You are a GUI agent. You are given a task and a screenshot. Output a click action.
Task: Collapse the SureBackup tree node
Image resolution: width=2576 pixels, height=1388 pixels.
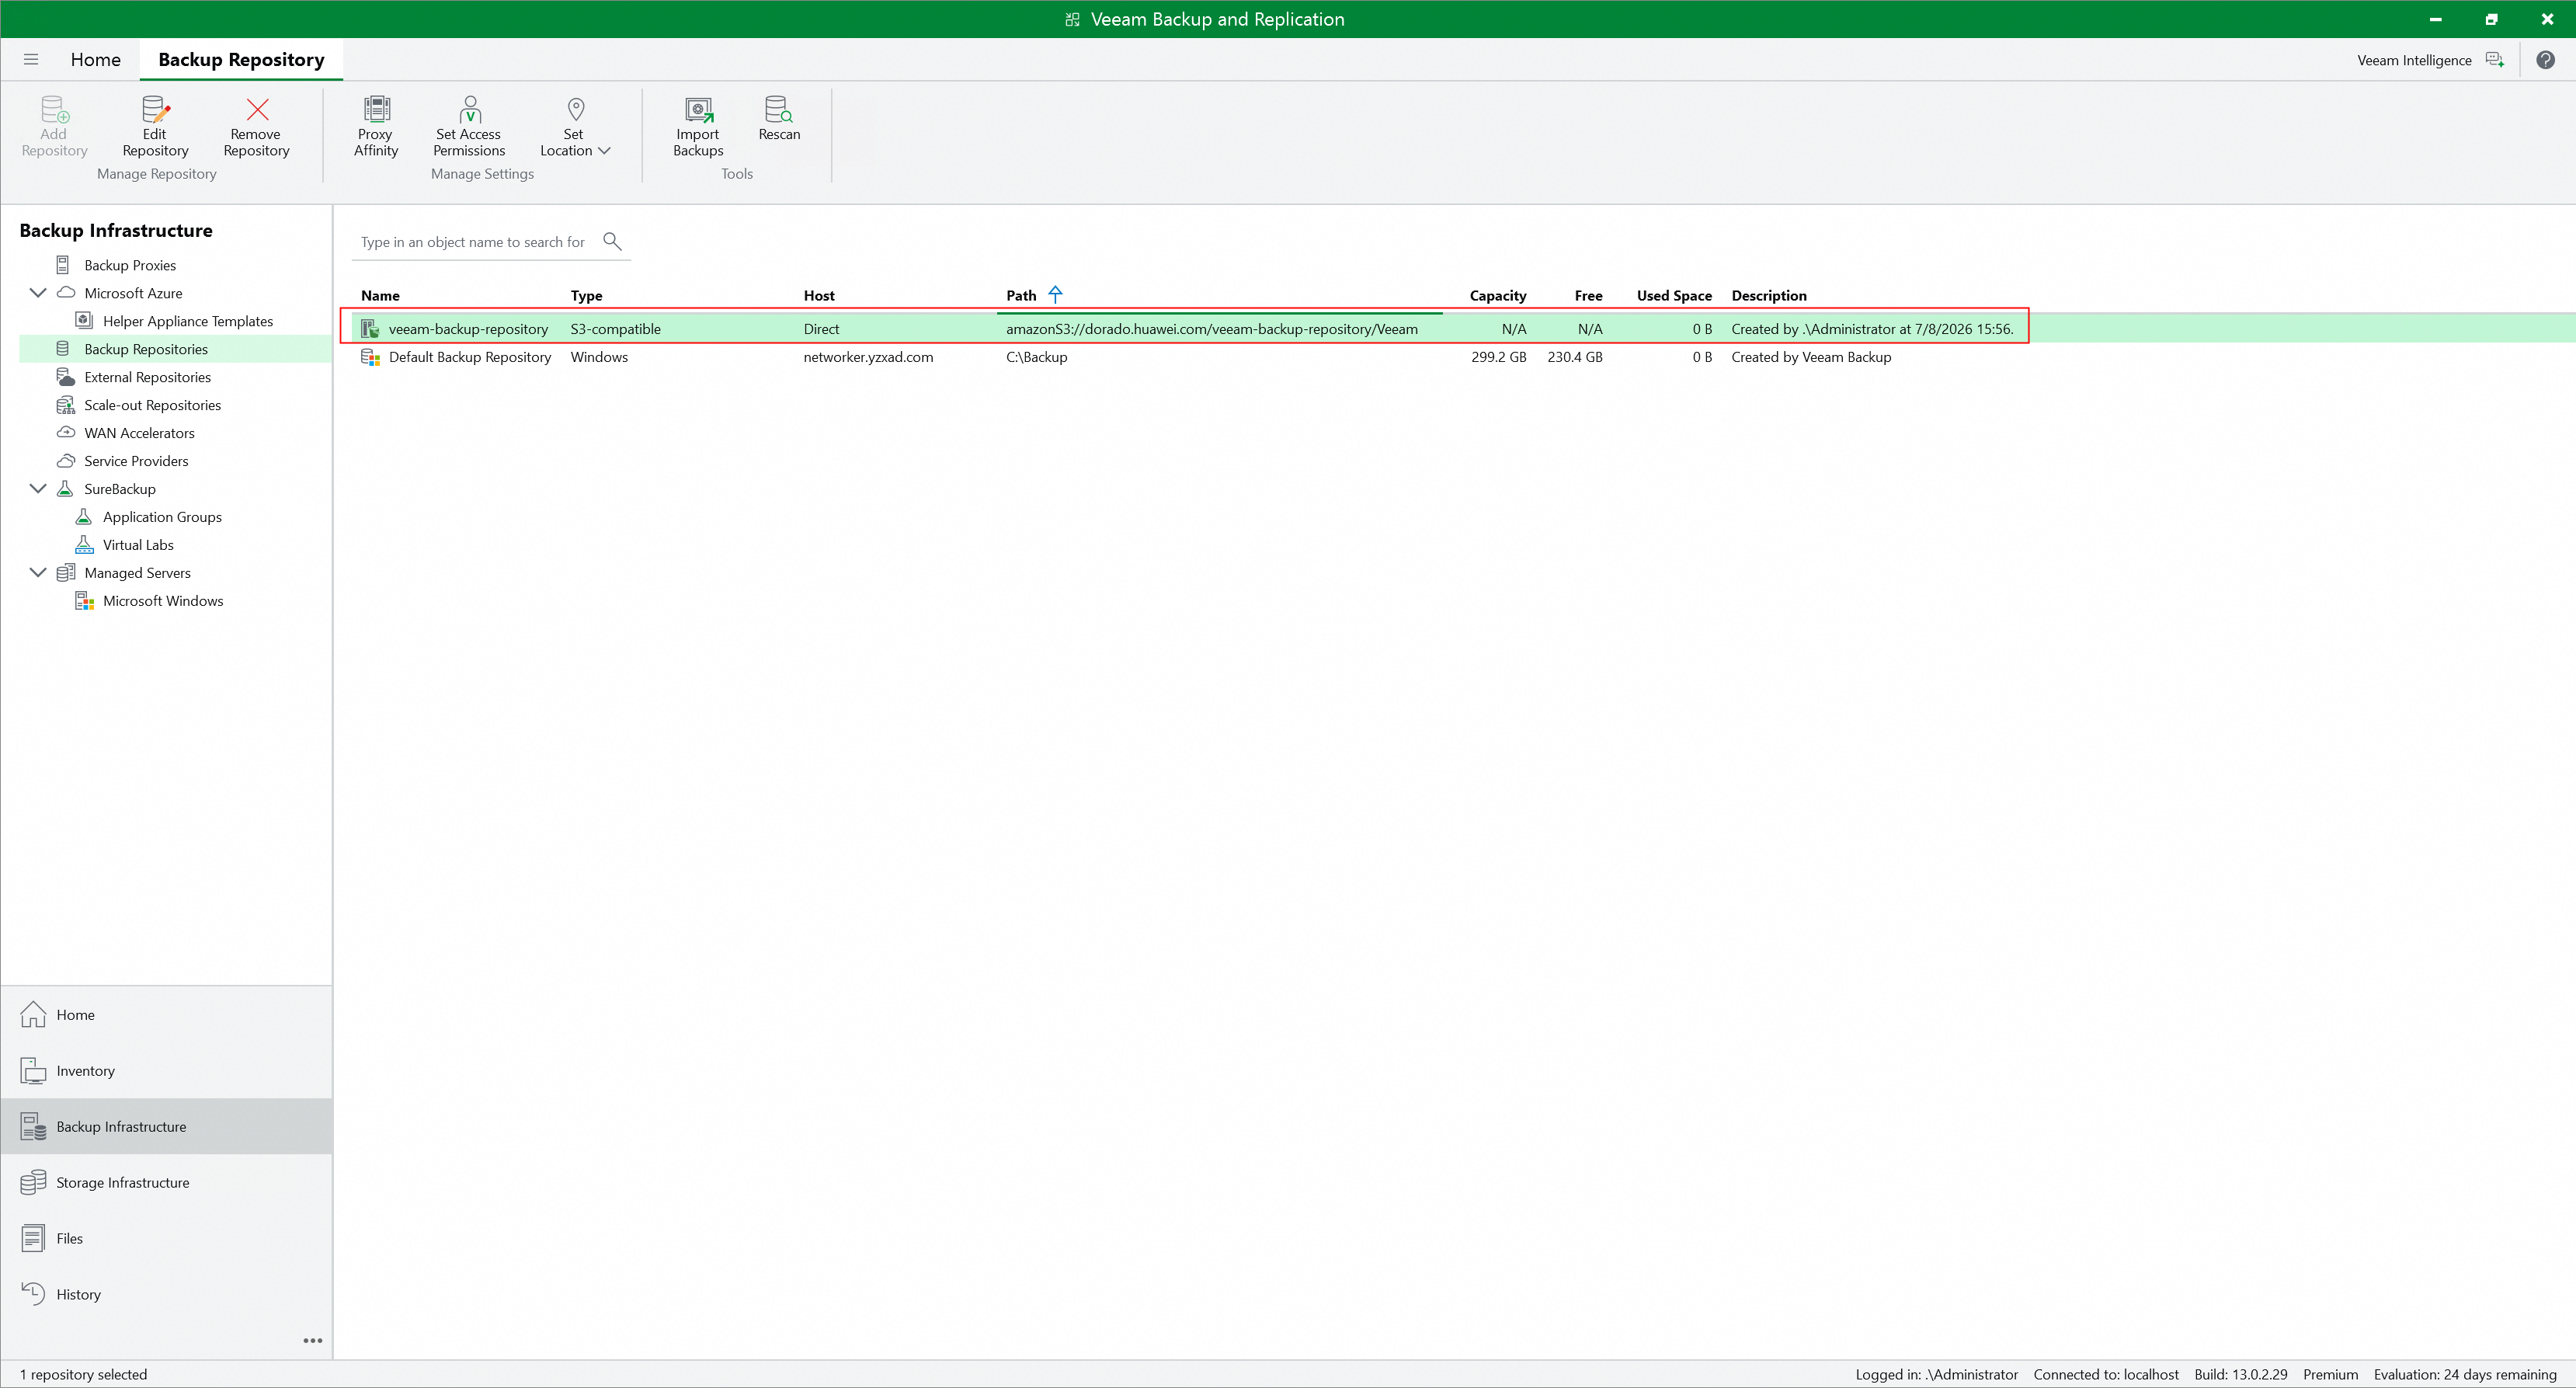coord(38,489)
